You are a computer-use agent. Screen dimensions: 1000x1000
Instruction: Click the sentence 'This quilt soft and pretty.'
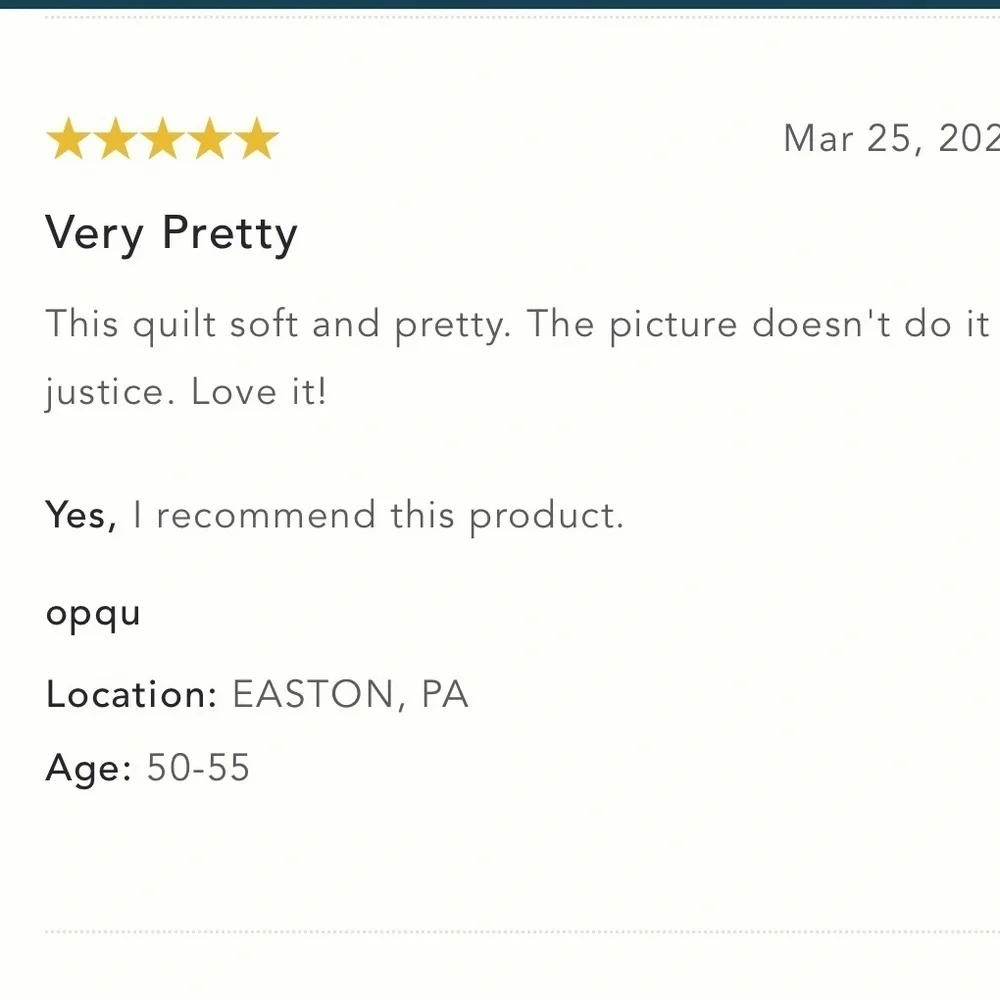click(x=278, y=325)
